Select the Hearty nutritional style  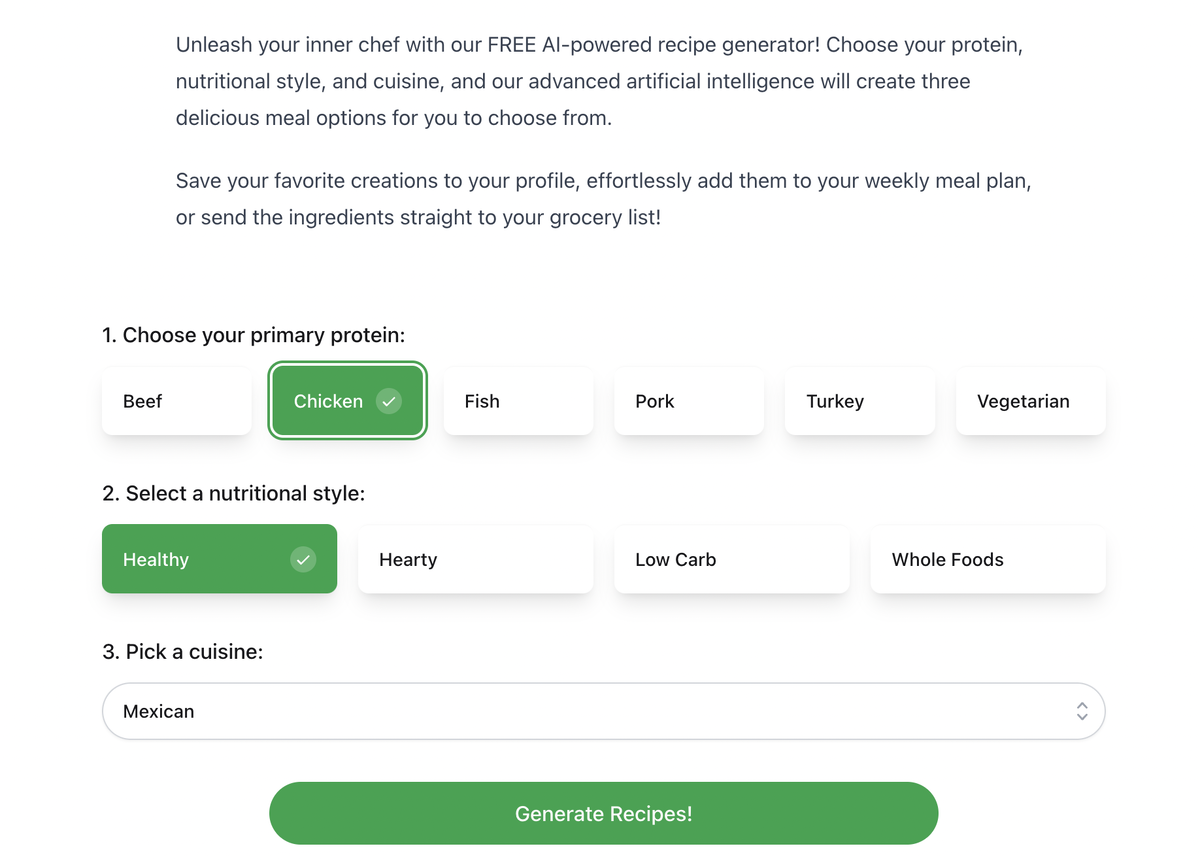click(x=475, y=559)
